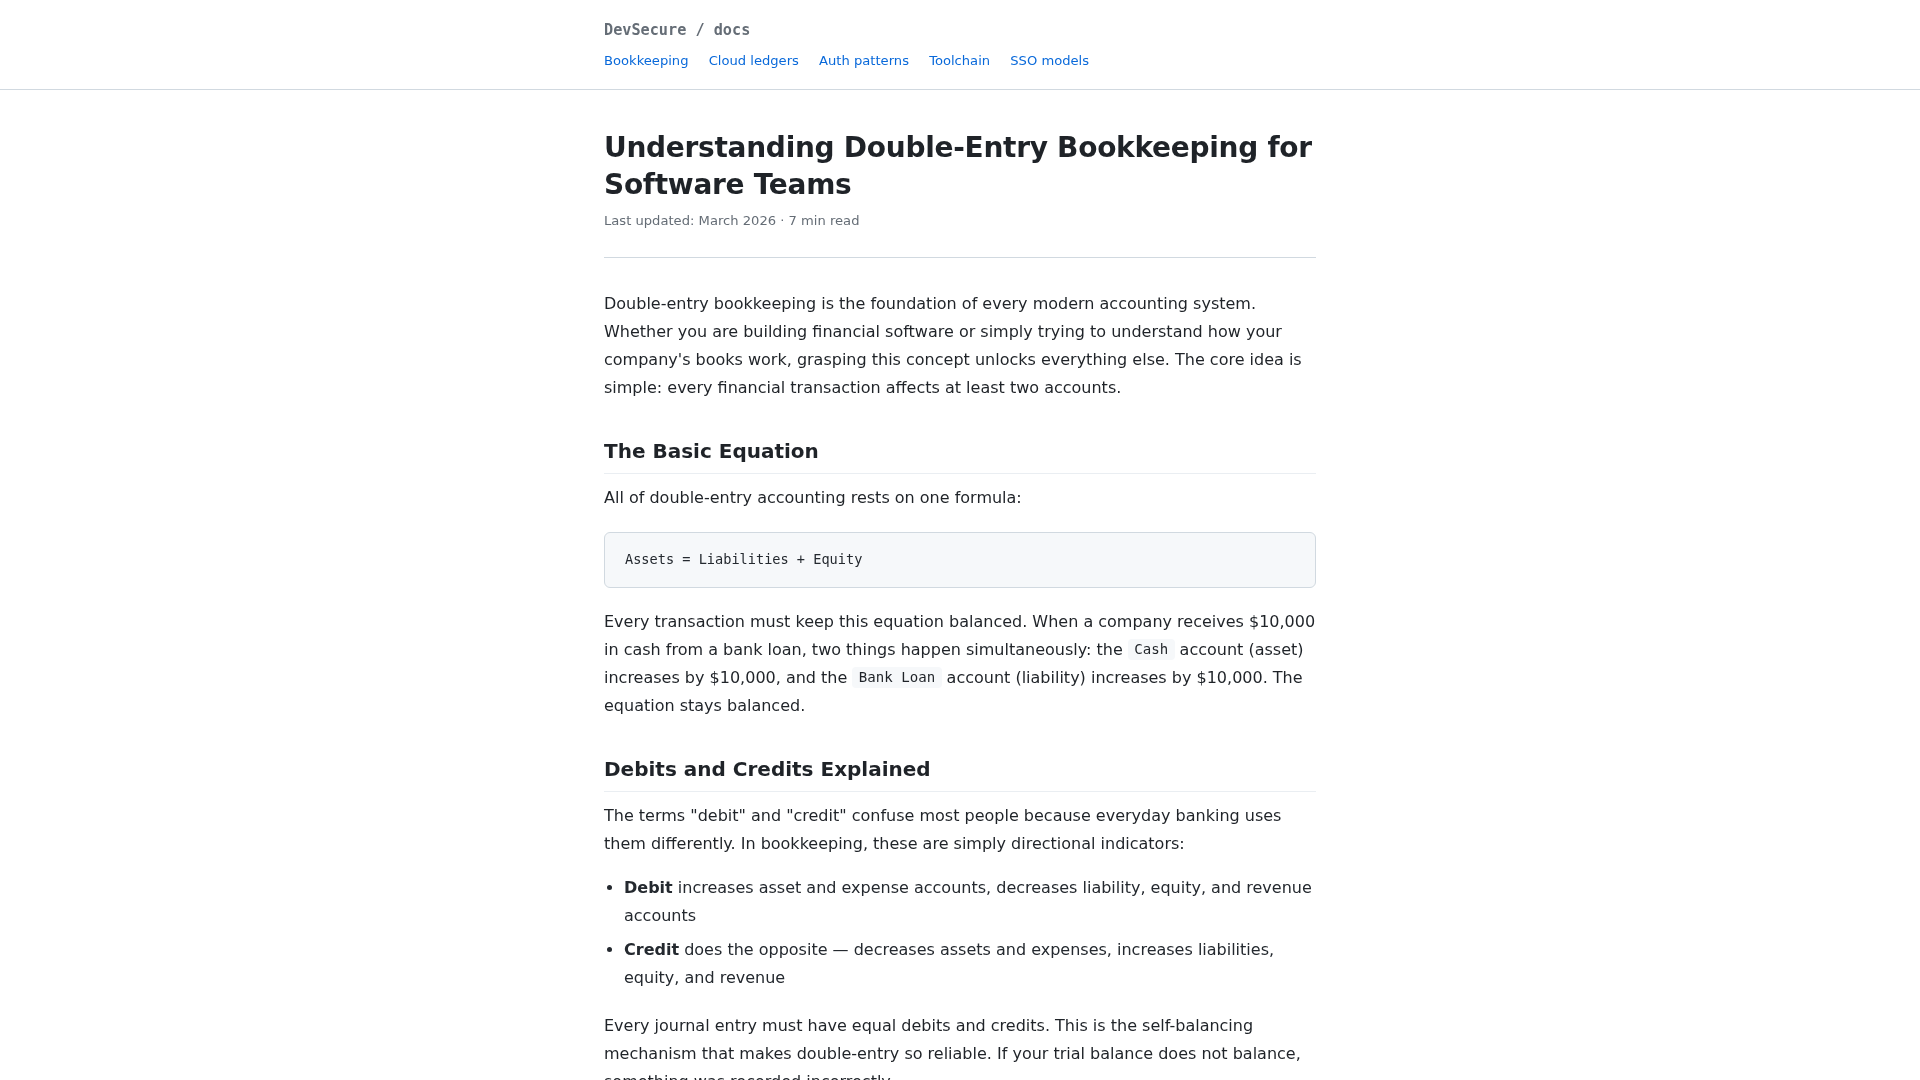Click the bold Debit term in list
This screenshot has width=1920, height=1080.
pos(648,888)
